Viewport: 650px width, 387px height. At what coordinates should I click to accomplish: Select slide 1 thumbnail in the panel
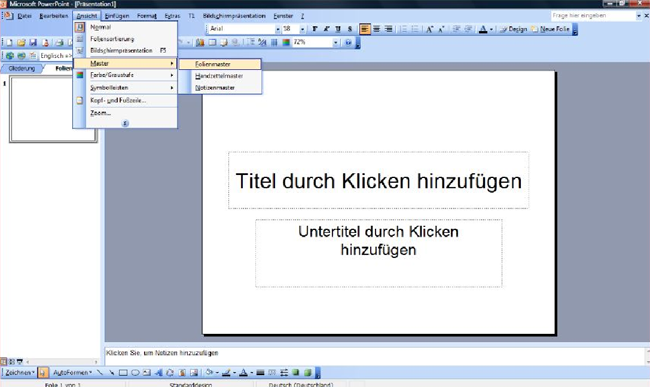[53, 109]
